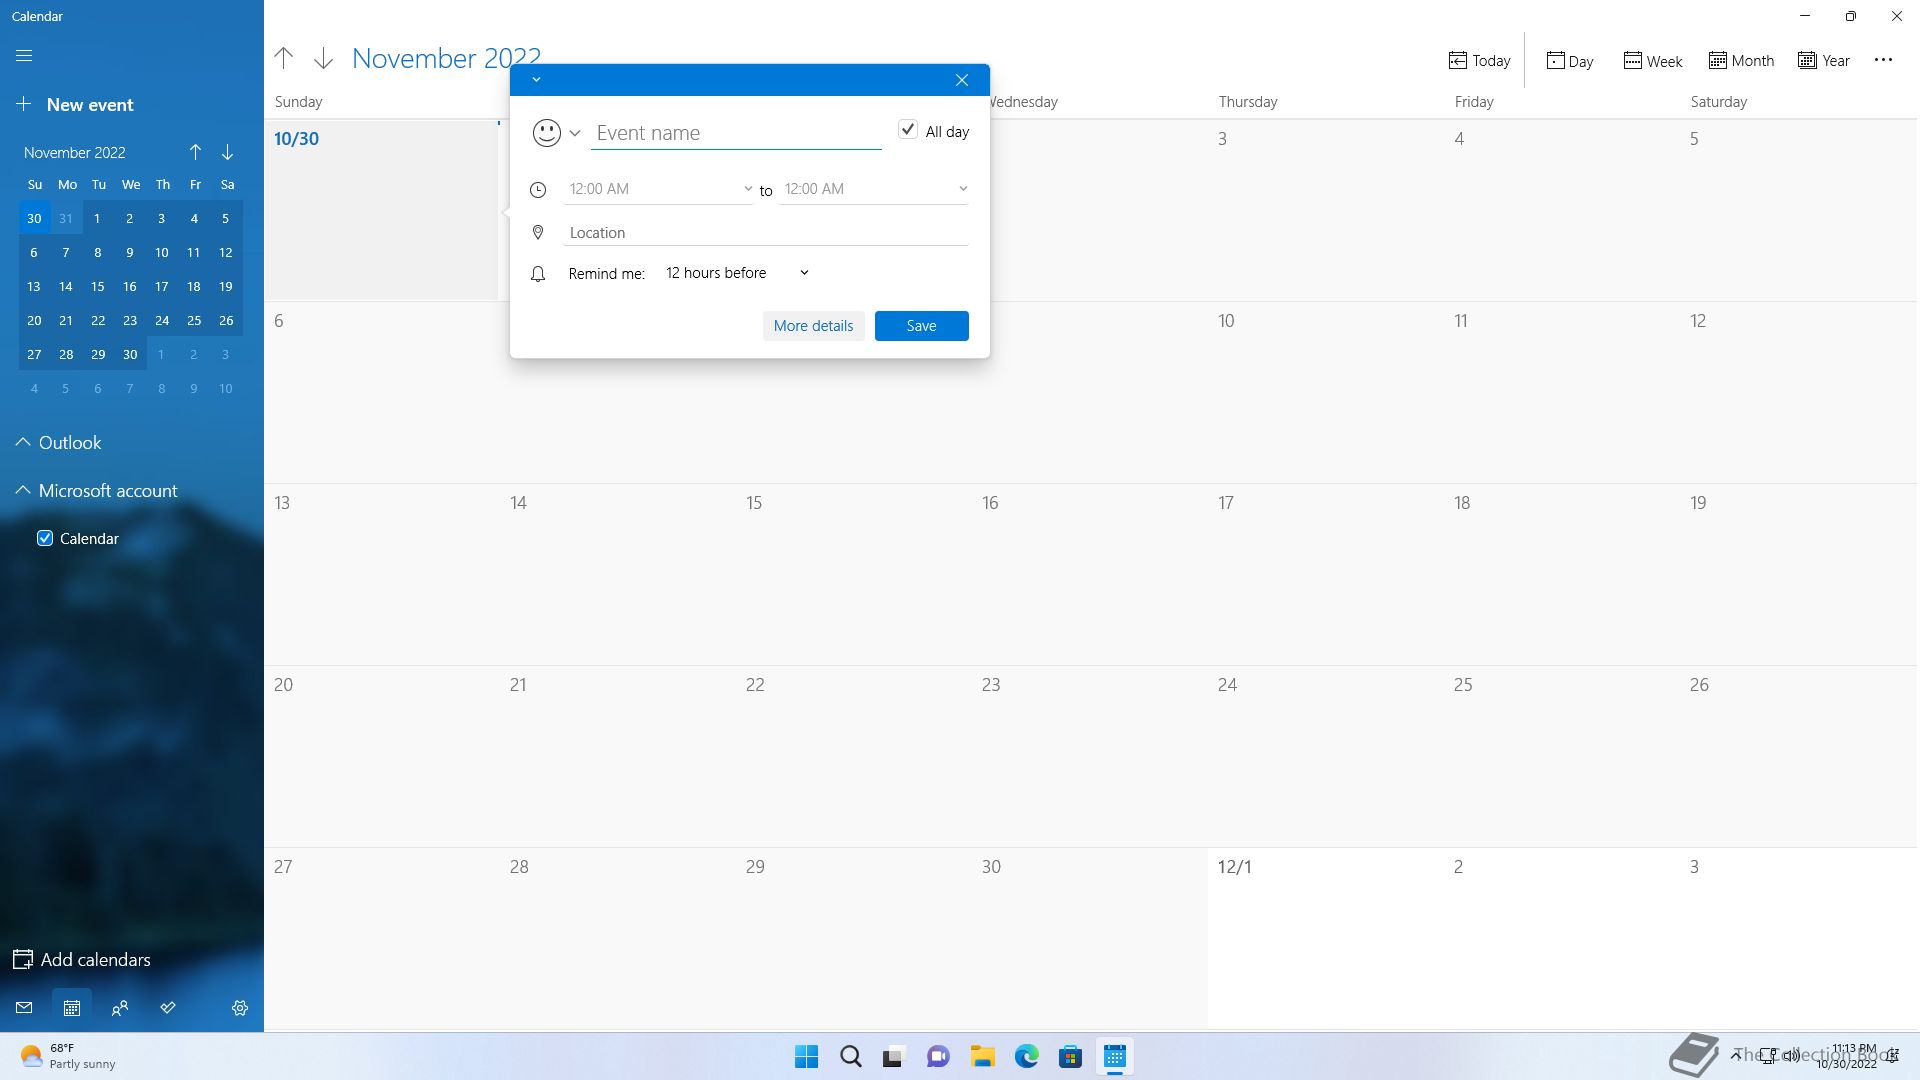
Task: Select the Calendar app icon in sidebar
Action: [x=72, y=1008]
